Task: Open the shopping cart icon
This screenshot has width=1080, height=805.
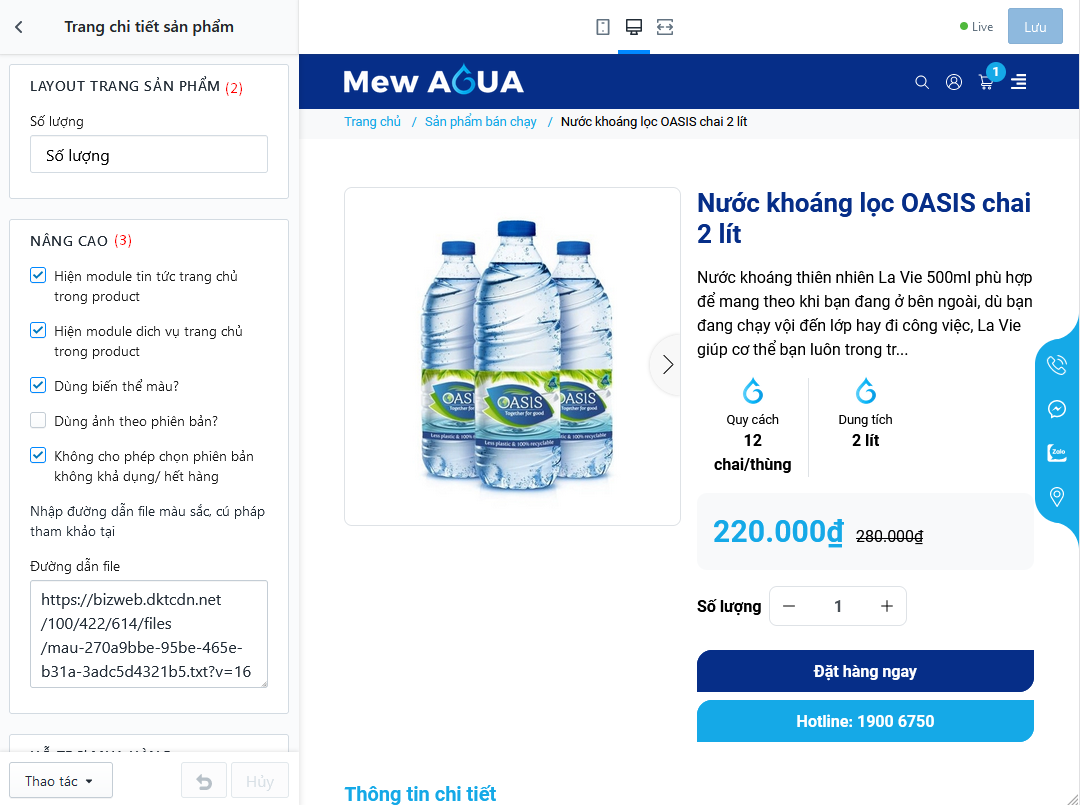Action: click(x=986, y=82)
